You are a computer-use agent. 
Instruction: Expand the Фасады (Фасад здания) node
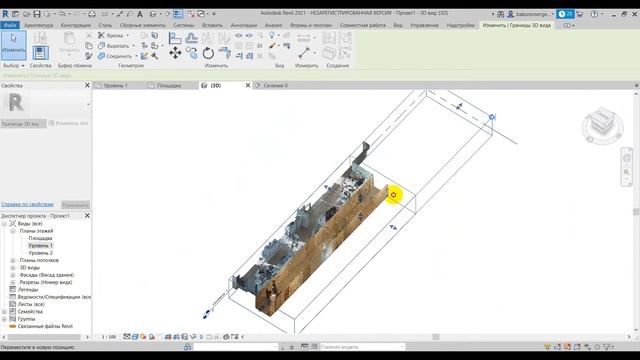(12, 275)
